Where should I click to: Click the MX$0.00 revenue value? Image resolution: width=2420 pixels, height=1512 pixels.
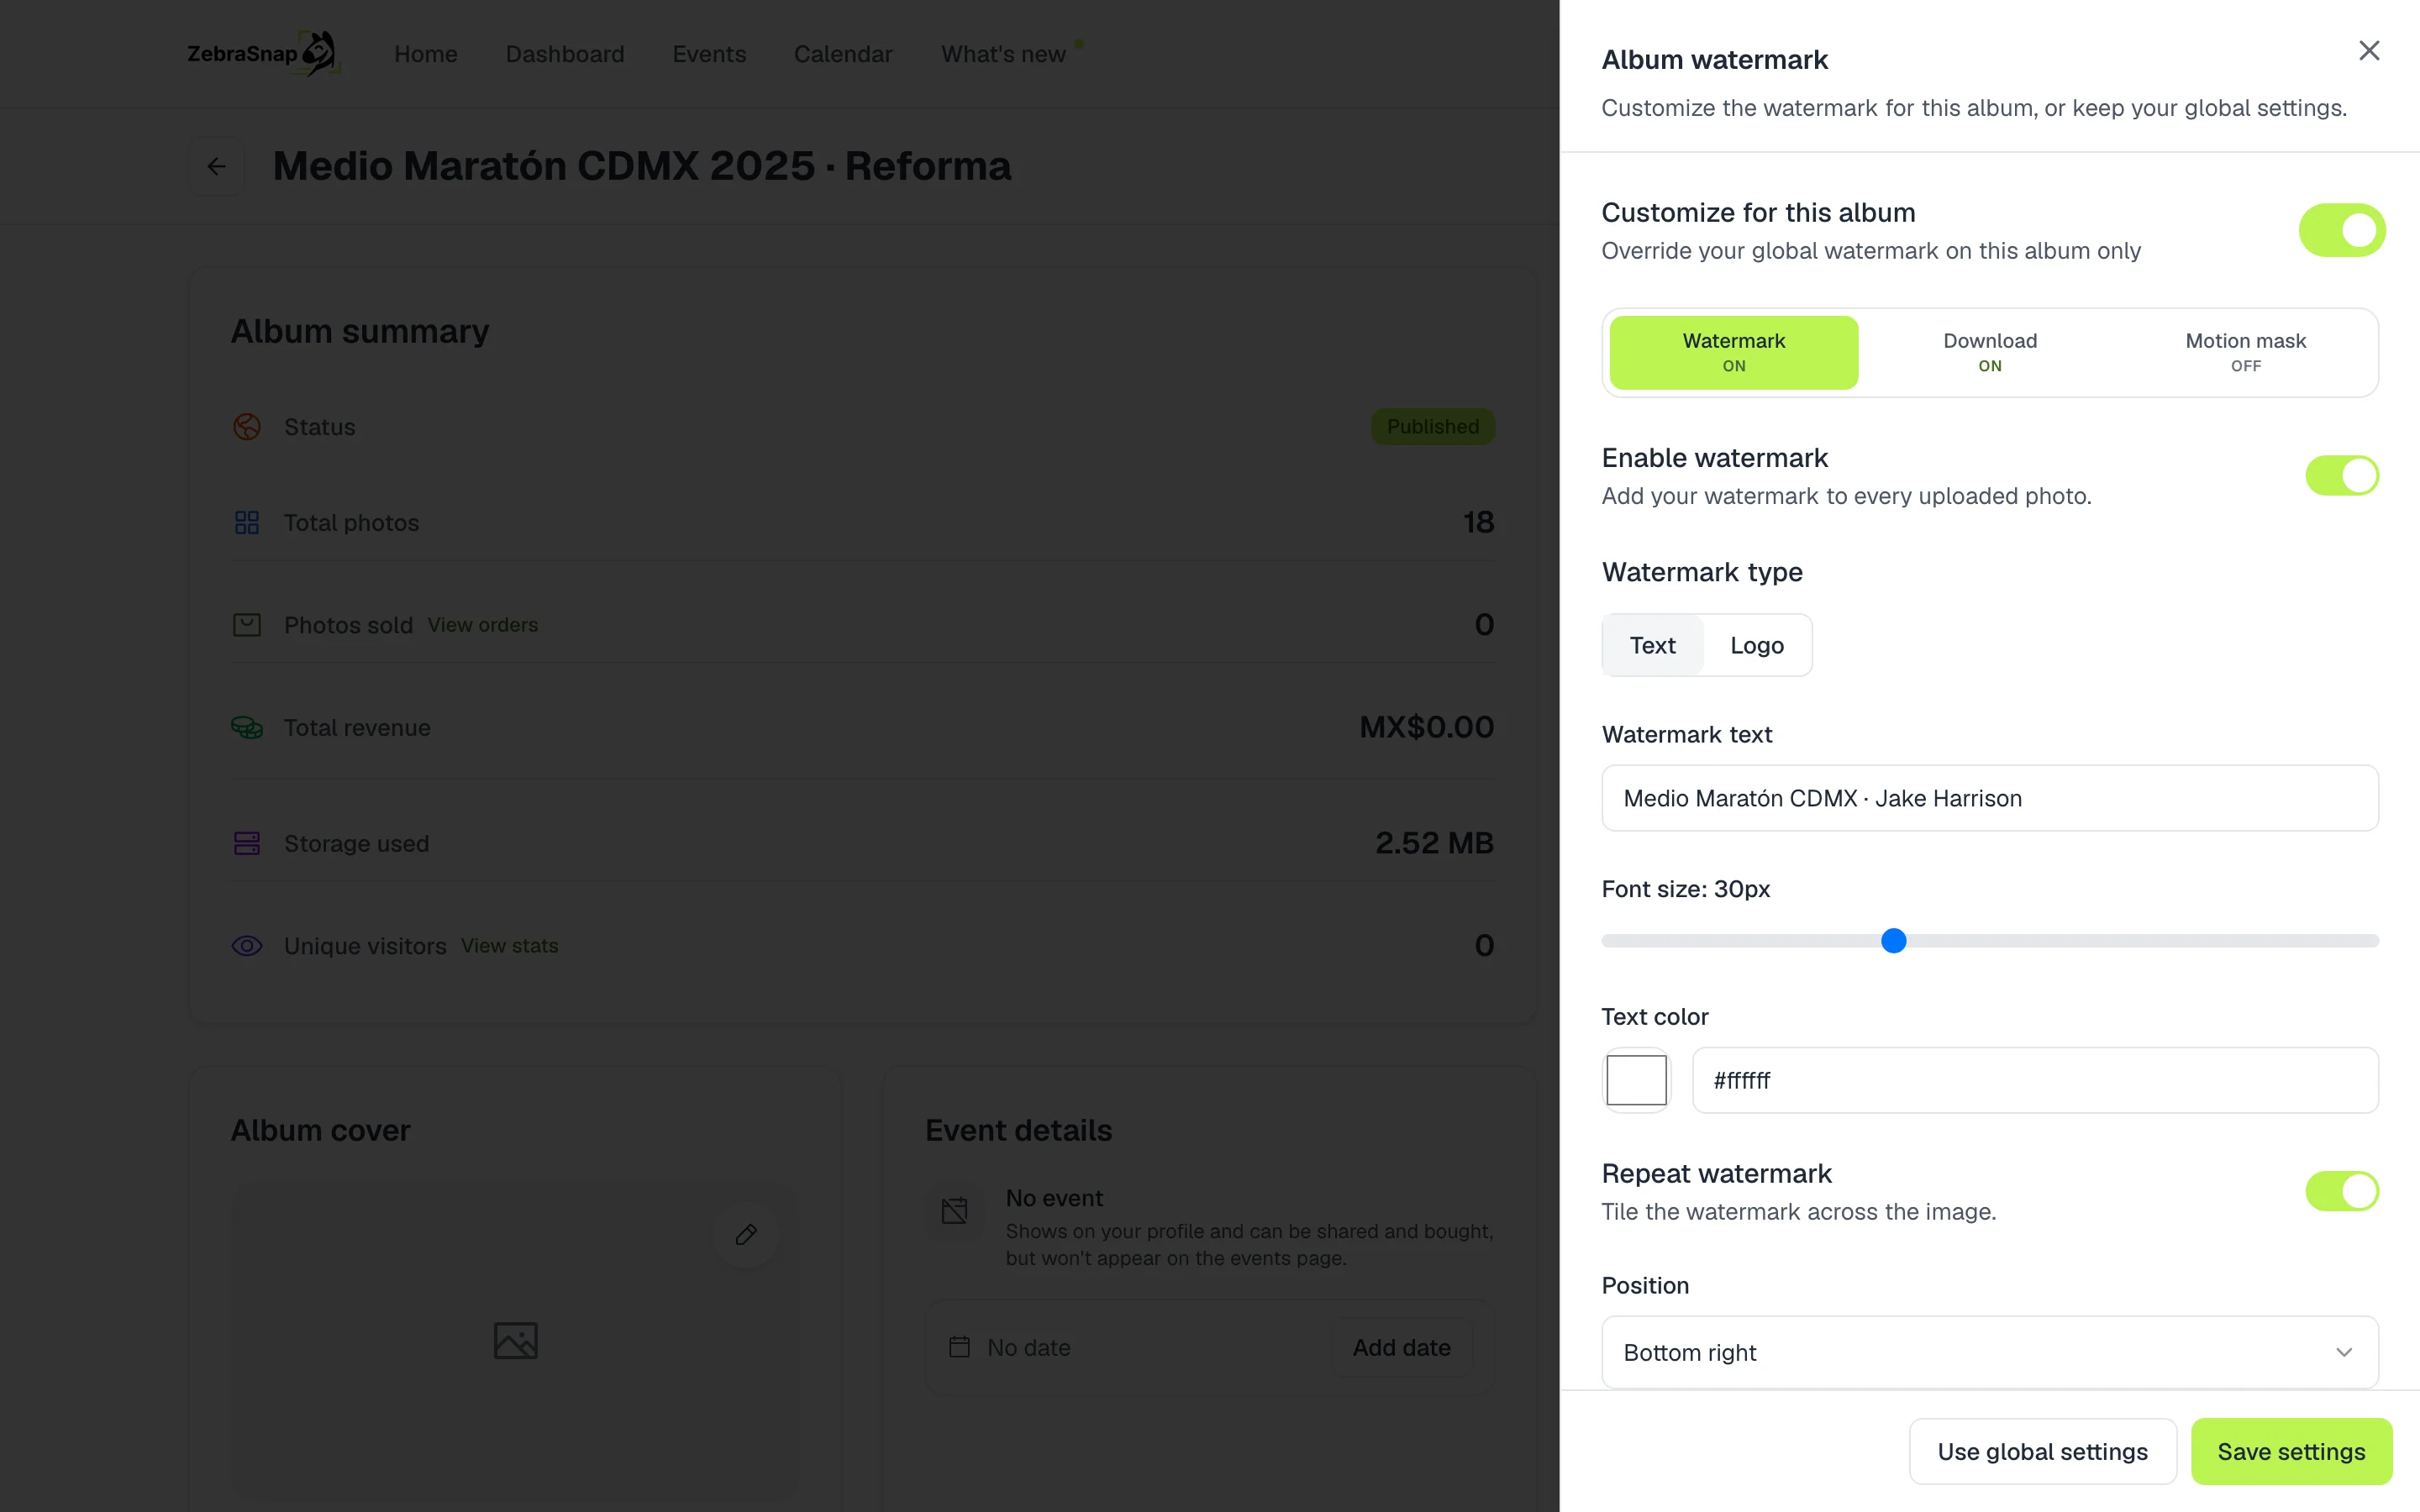tap(1426, 727)
